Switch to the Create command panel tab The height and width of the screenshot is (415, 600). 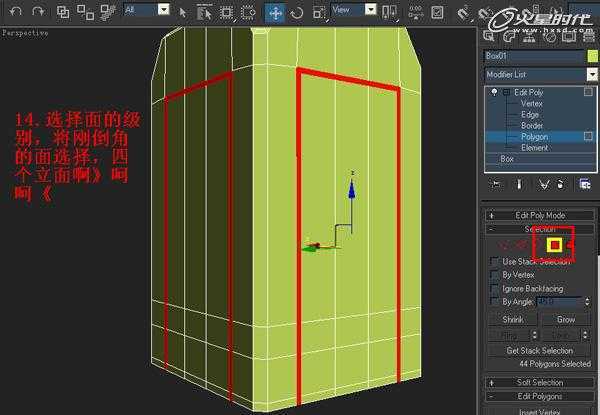(489, 36)
